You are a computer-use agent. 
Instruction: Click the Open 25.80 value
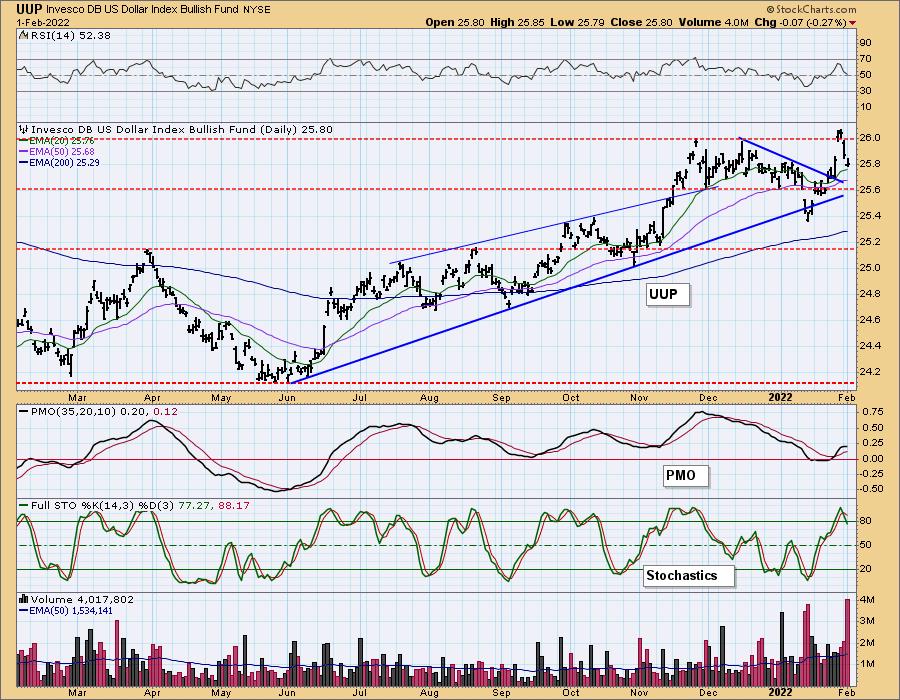click(455, 22)
